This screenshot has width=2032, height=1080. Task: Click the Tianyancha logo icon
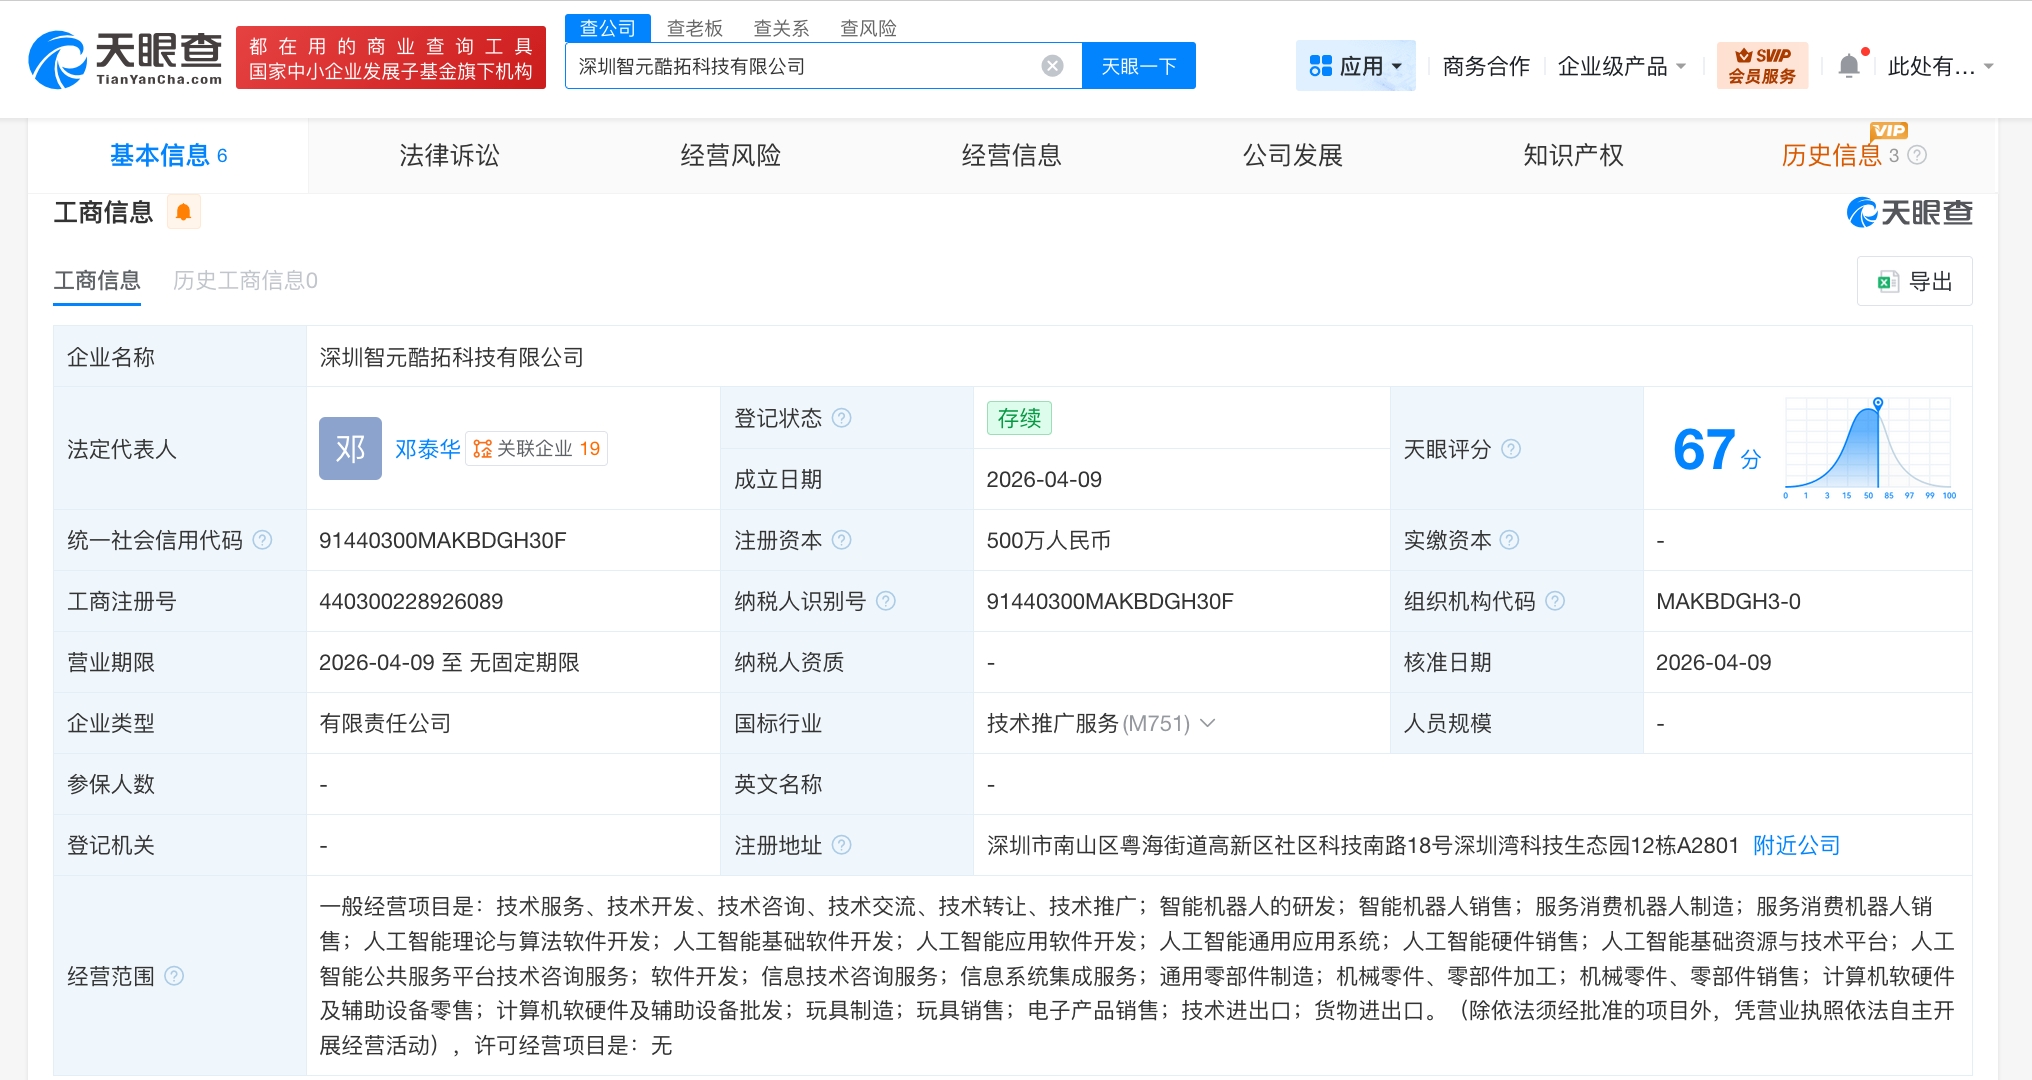click(57, 58)
